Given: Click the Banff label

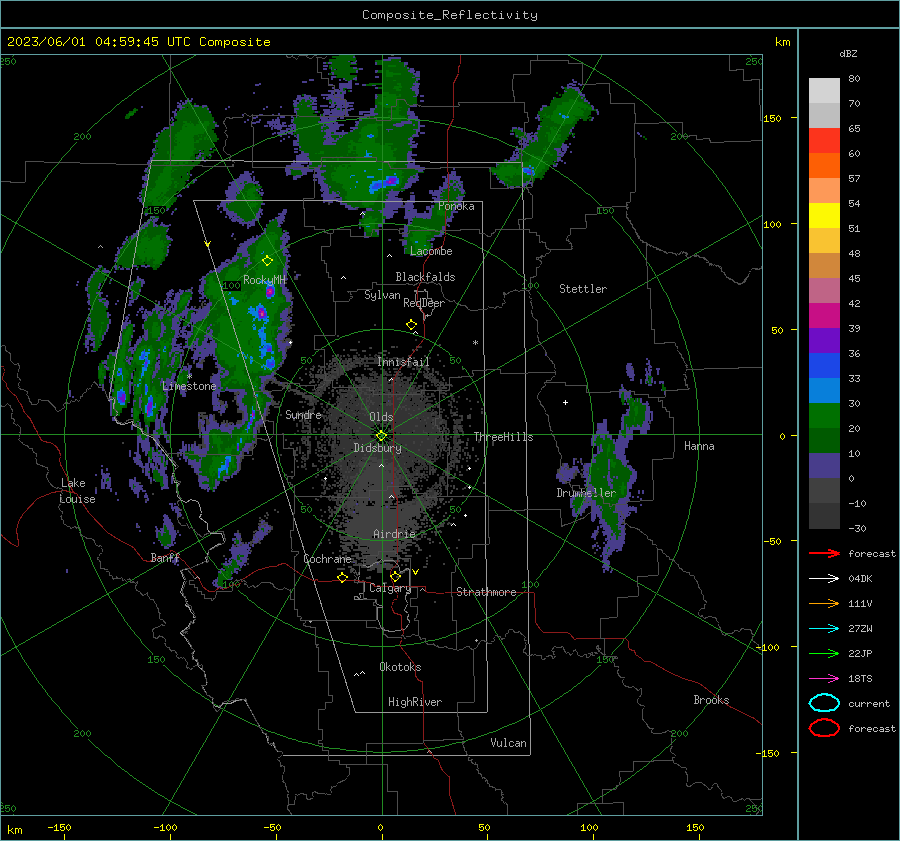Looking at the screenshot, I should 165,557.
